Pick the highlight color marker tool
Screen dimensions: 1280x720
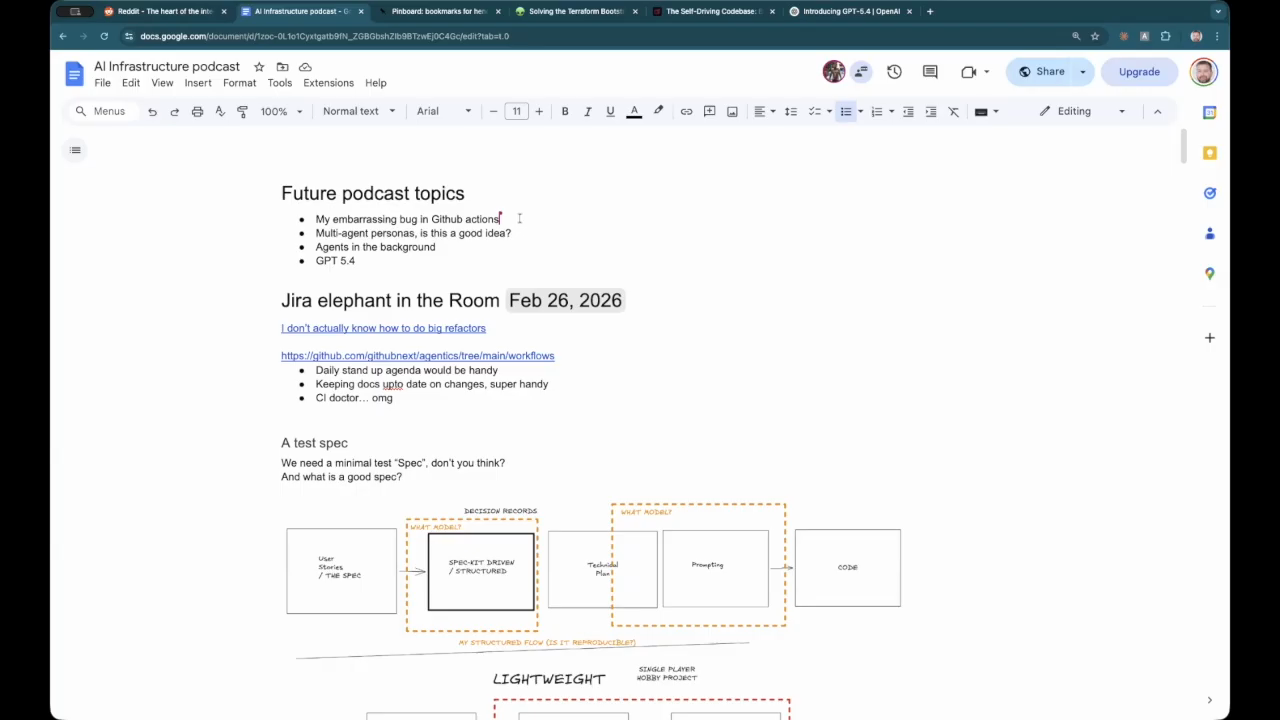coord(658,111)
